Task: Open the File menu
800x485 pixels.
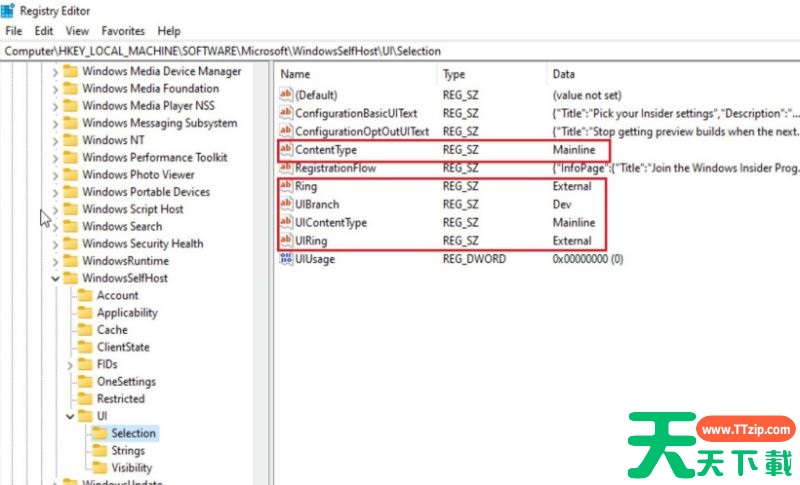Action: pyautogui.click(x=14, y=31)
